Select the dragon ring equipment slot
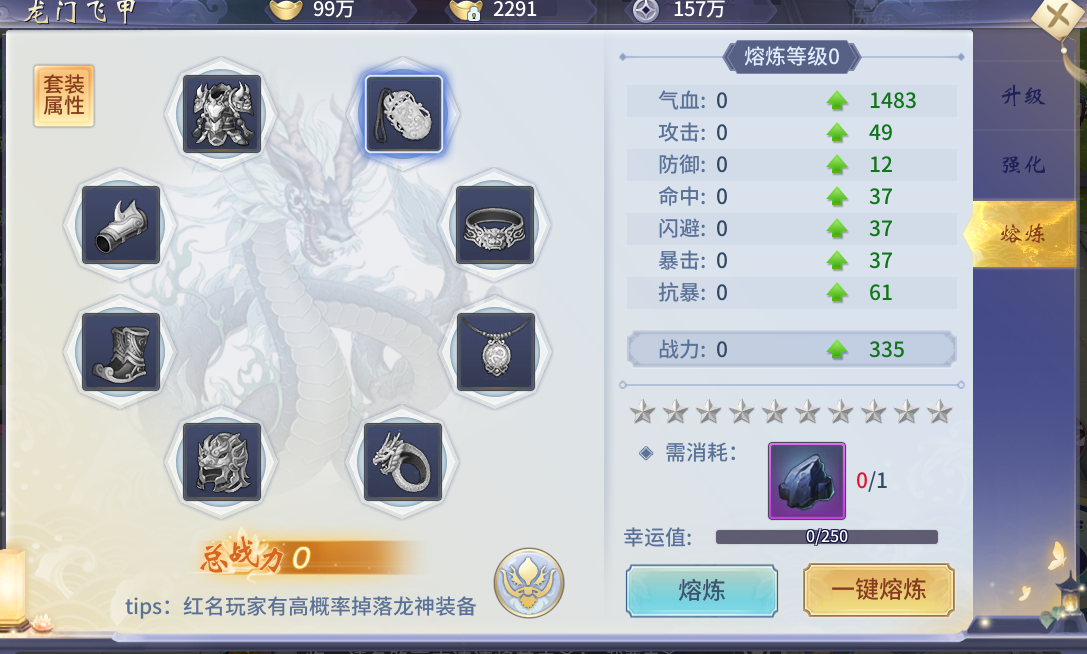The image size is (1087, 654). tap(403, 462)
